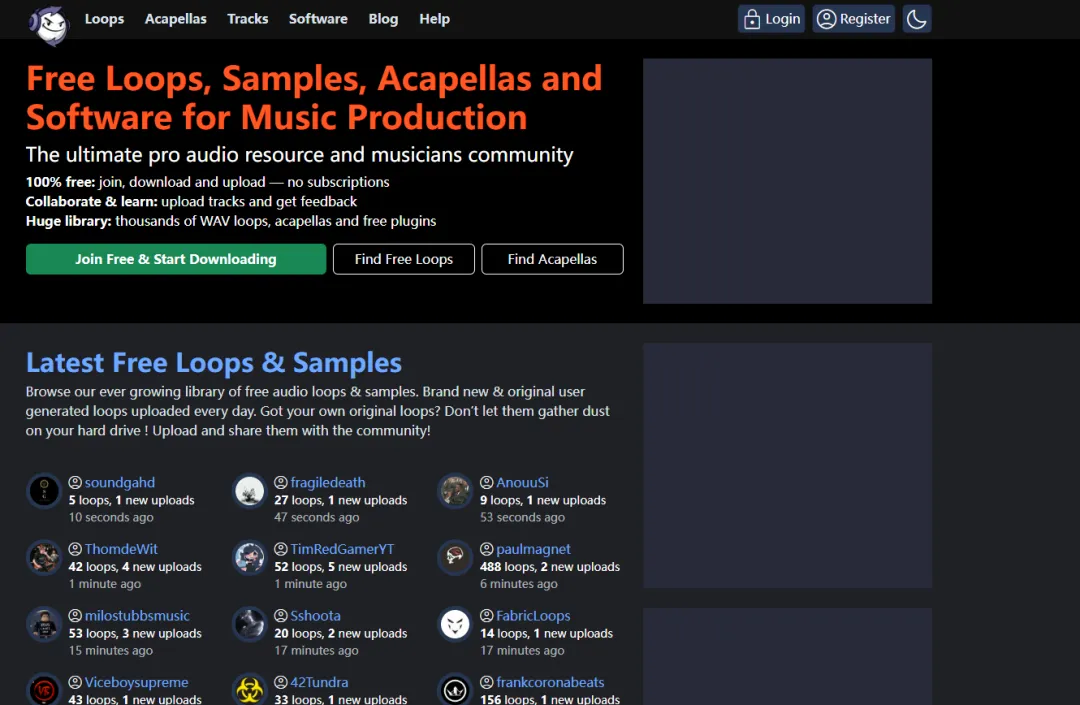Open ThomdeWit's avatar image
This screenshot has height=705, width=1080.
click(44, 558)
